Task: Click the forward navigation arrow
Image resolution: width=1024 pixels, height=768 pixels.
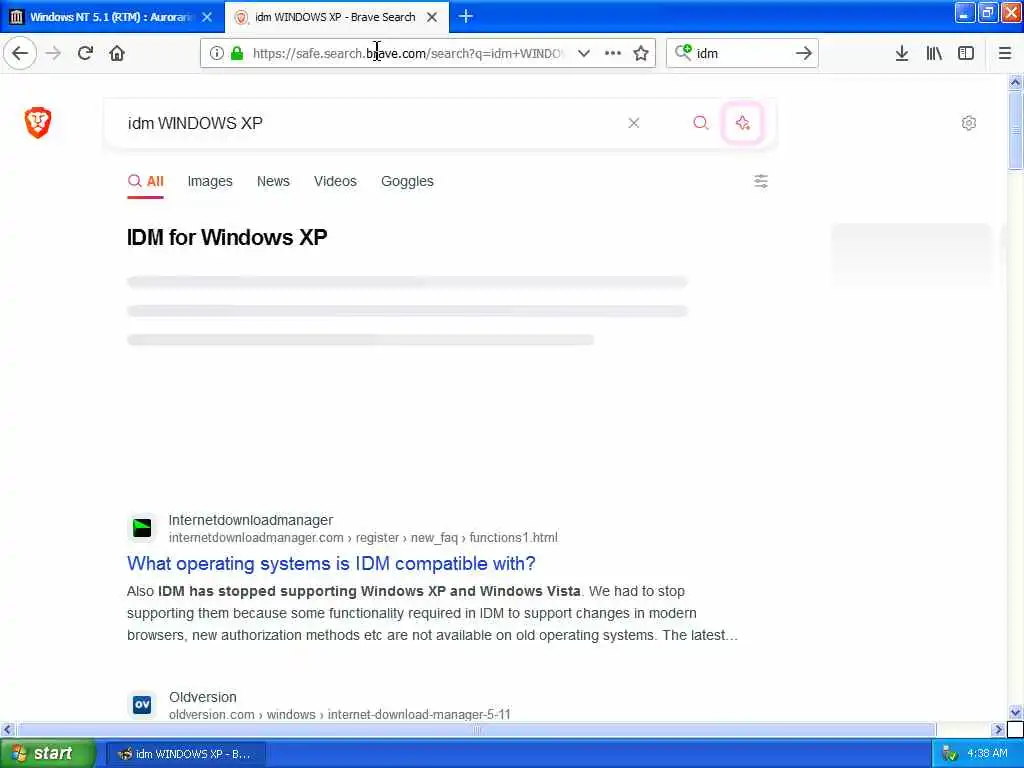Action: coord(54,53)
